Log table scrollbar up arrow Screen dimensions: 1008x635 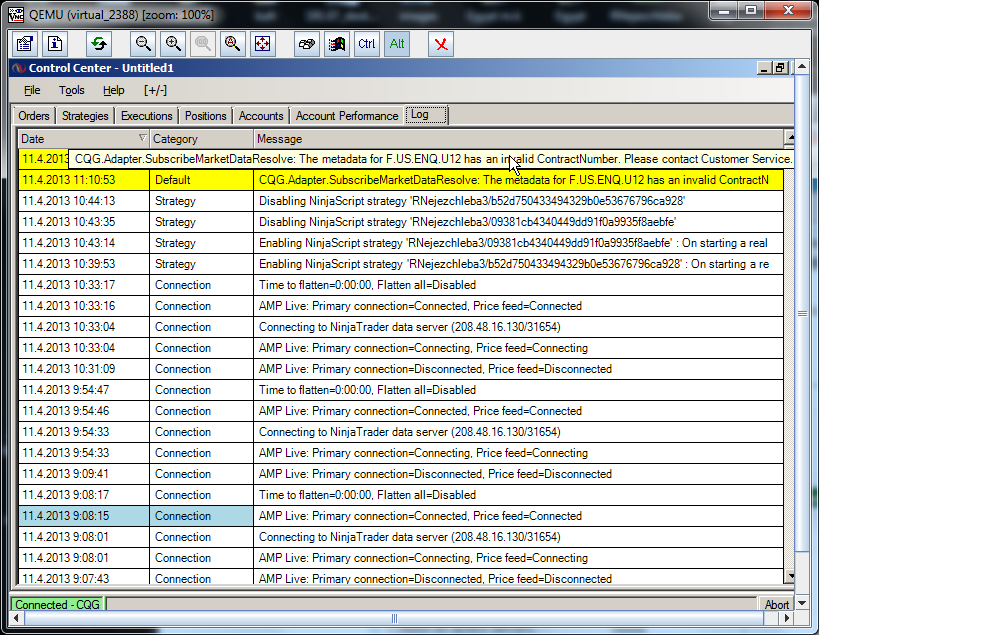(789, 138)
